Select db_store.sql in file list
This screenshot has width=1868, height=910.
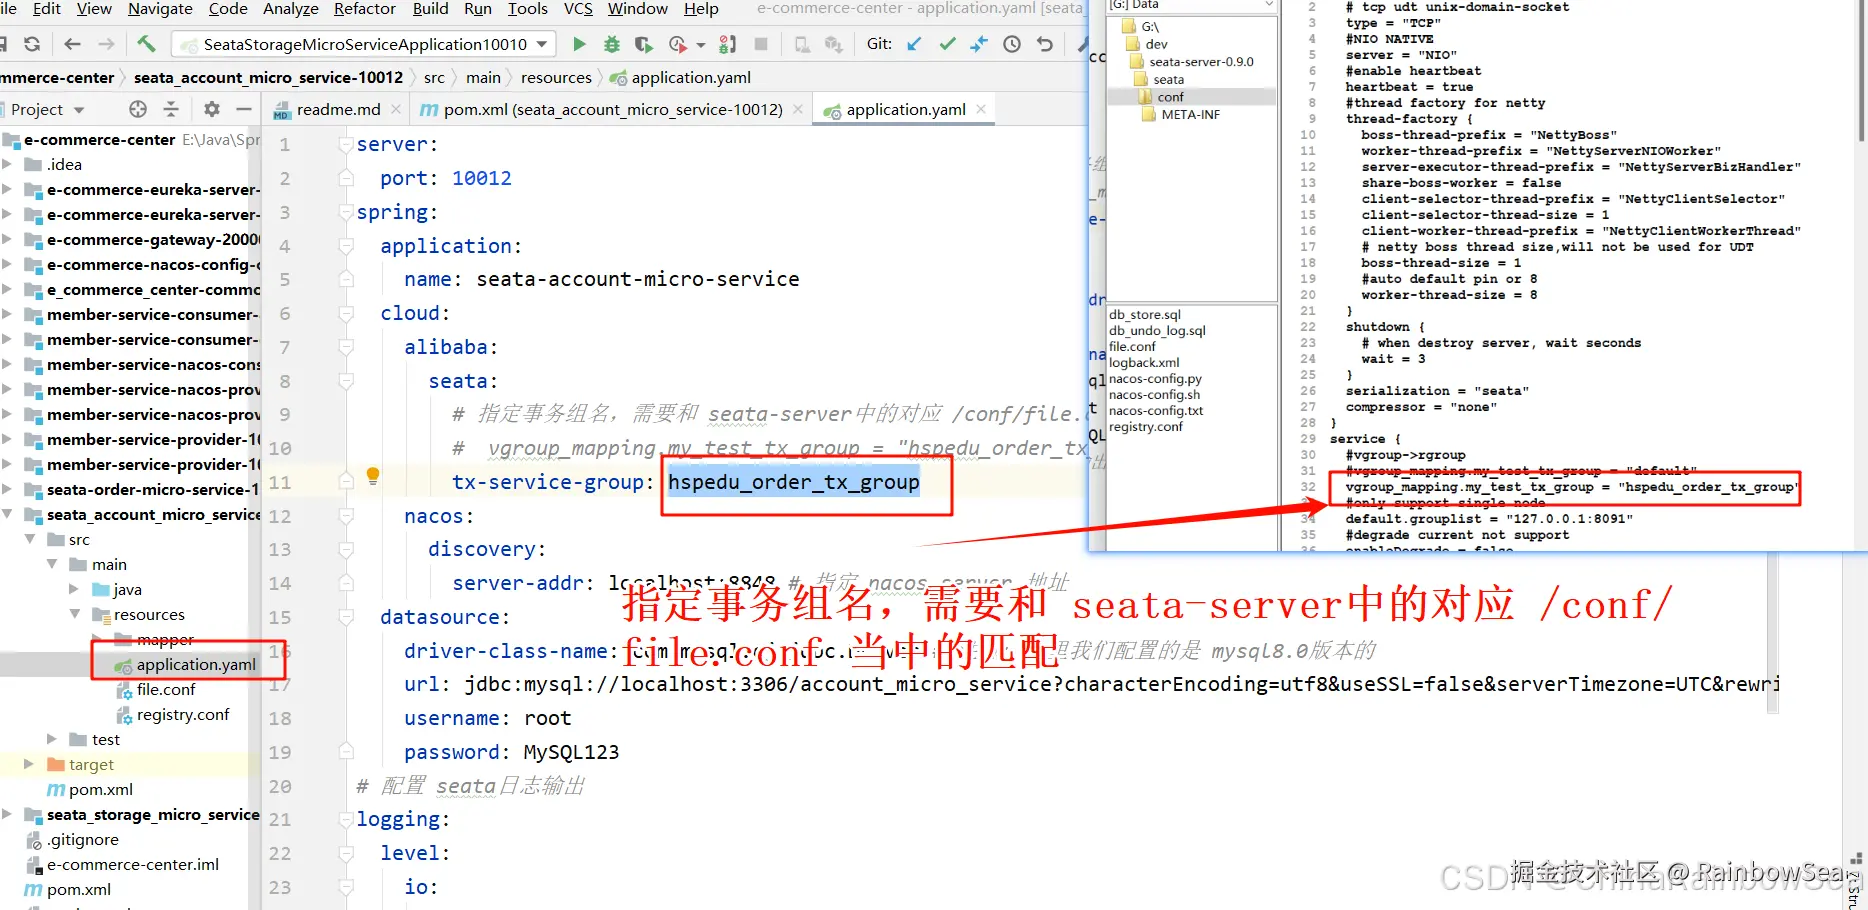pyautogui.click(x=1145, y=314)
